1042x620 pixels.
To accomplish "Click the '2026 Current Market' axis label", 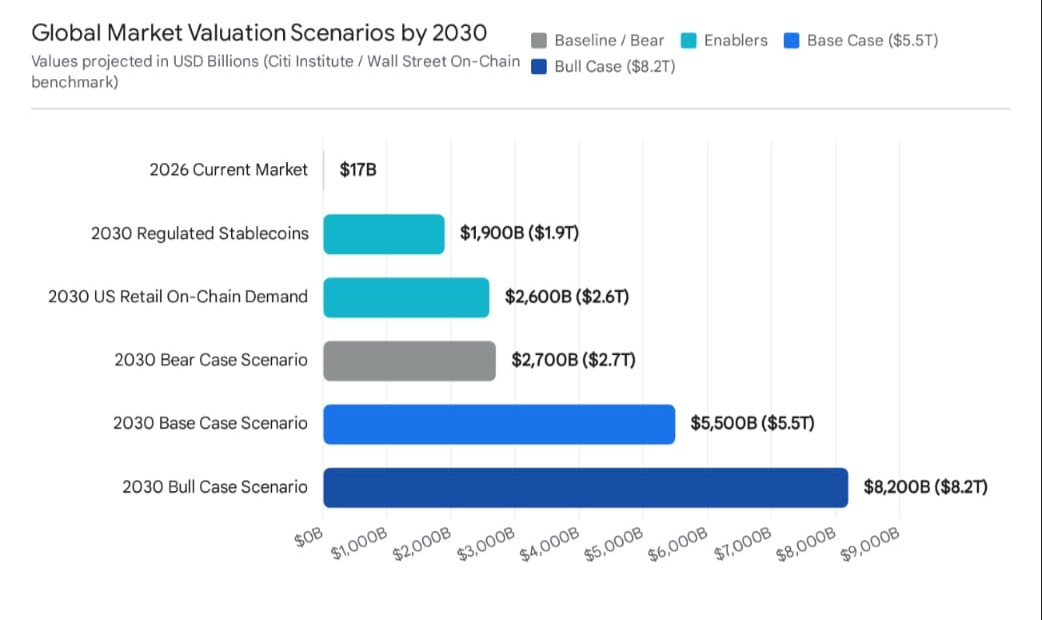I will [229, 170].
